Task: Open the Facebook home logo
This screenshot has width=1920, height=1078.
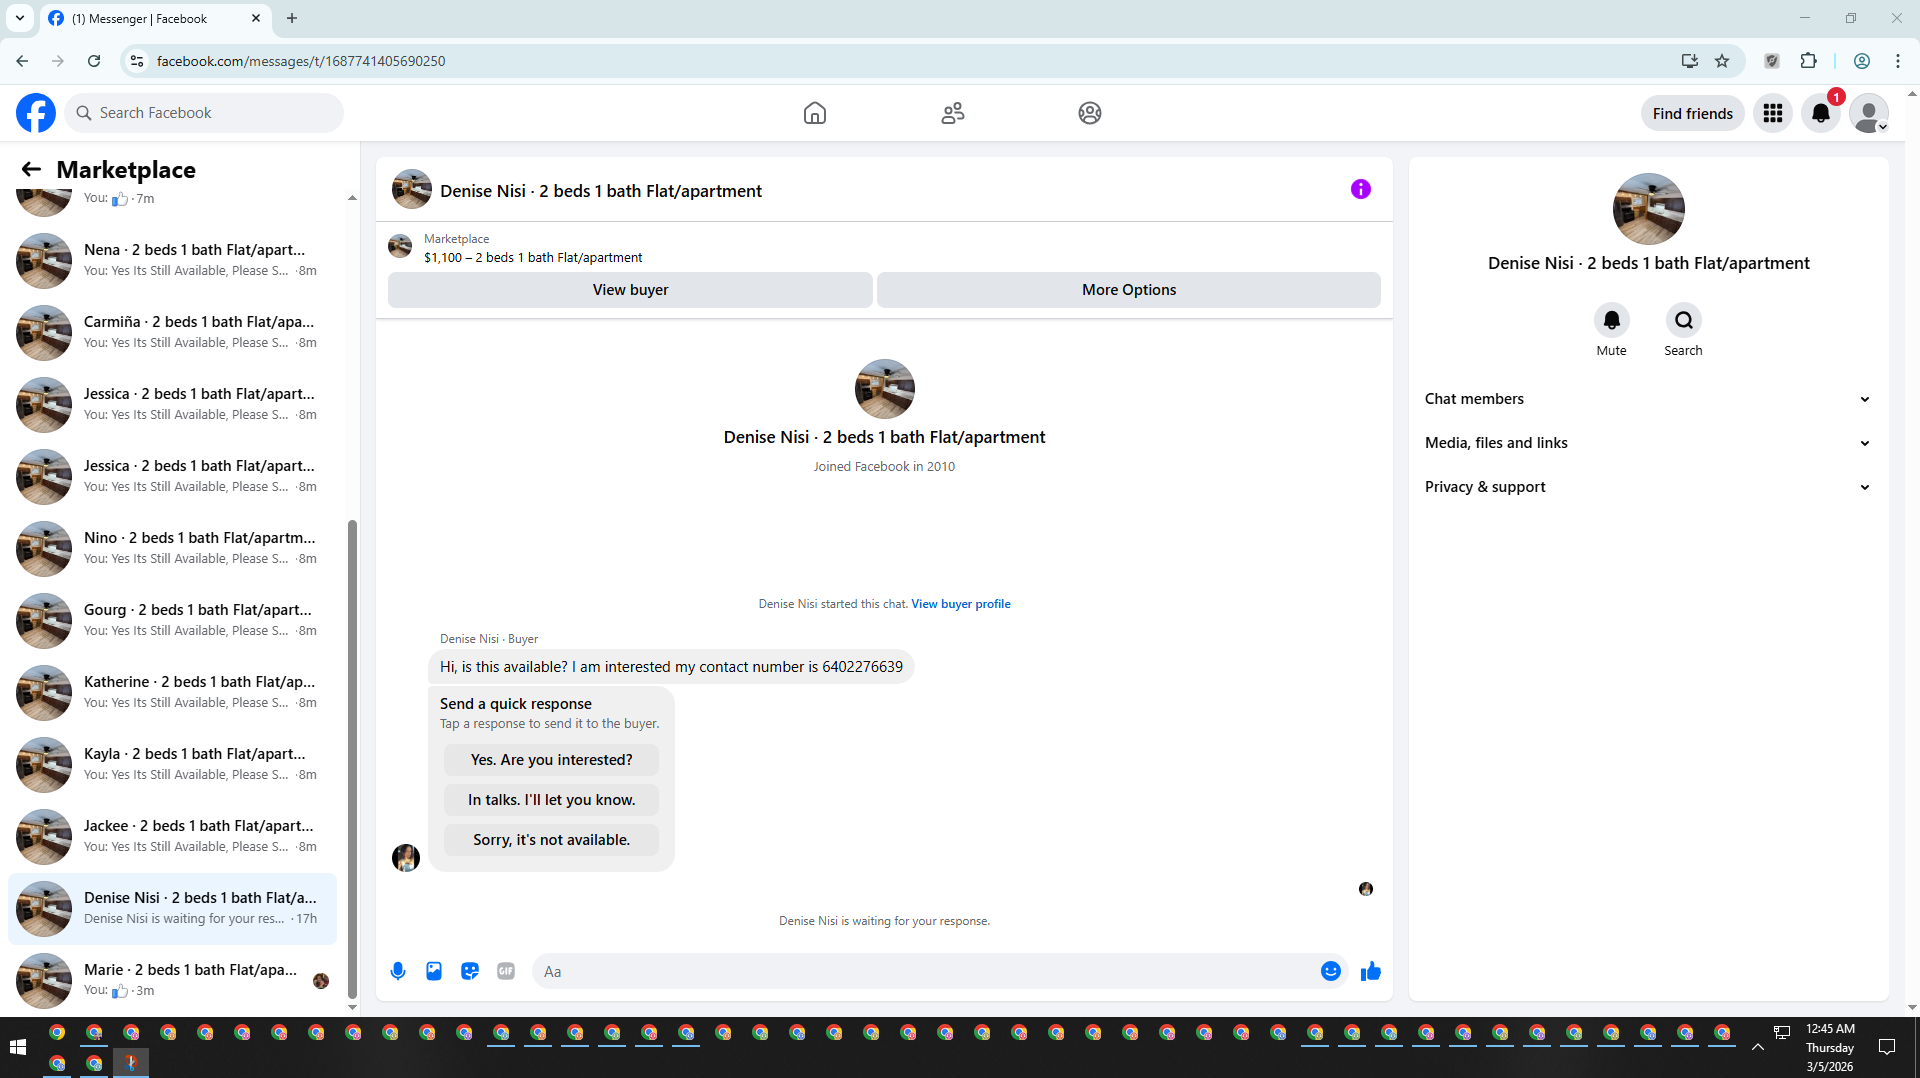Action: point(36,113)
